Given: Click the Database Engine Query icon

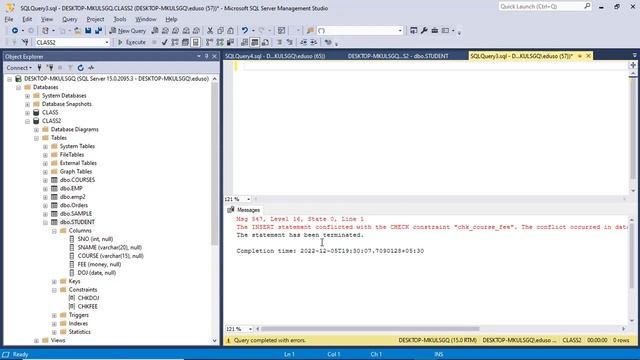Looking at the screenshot, I should 155,31.
